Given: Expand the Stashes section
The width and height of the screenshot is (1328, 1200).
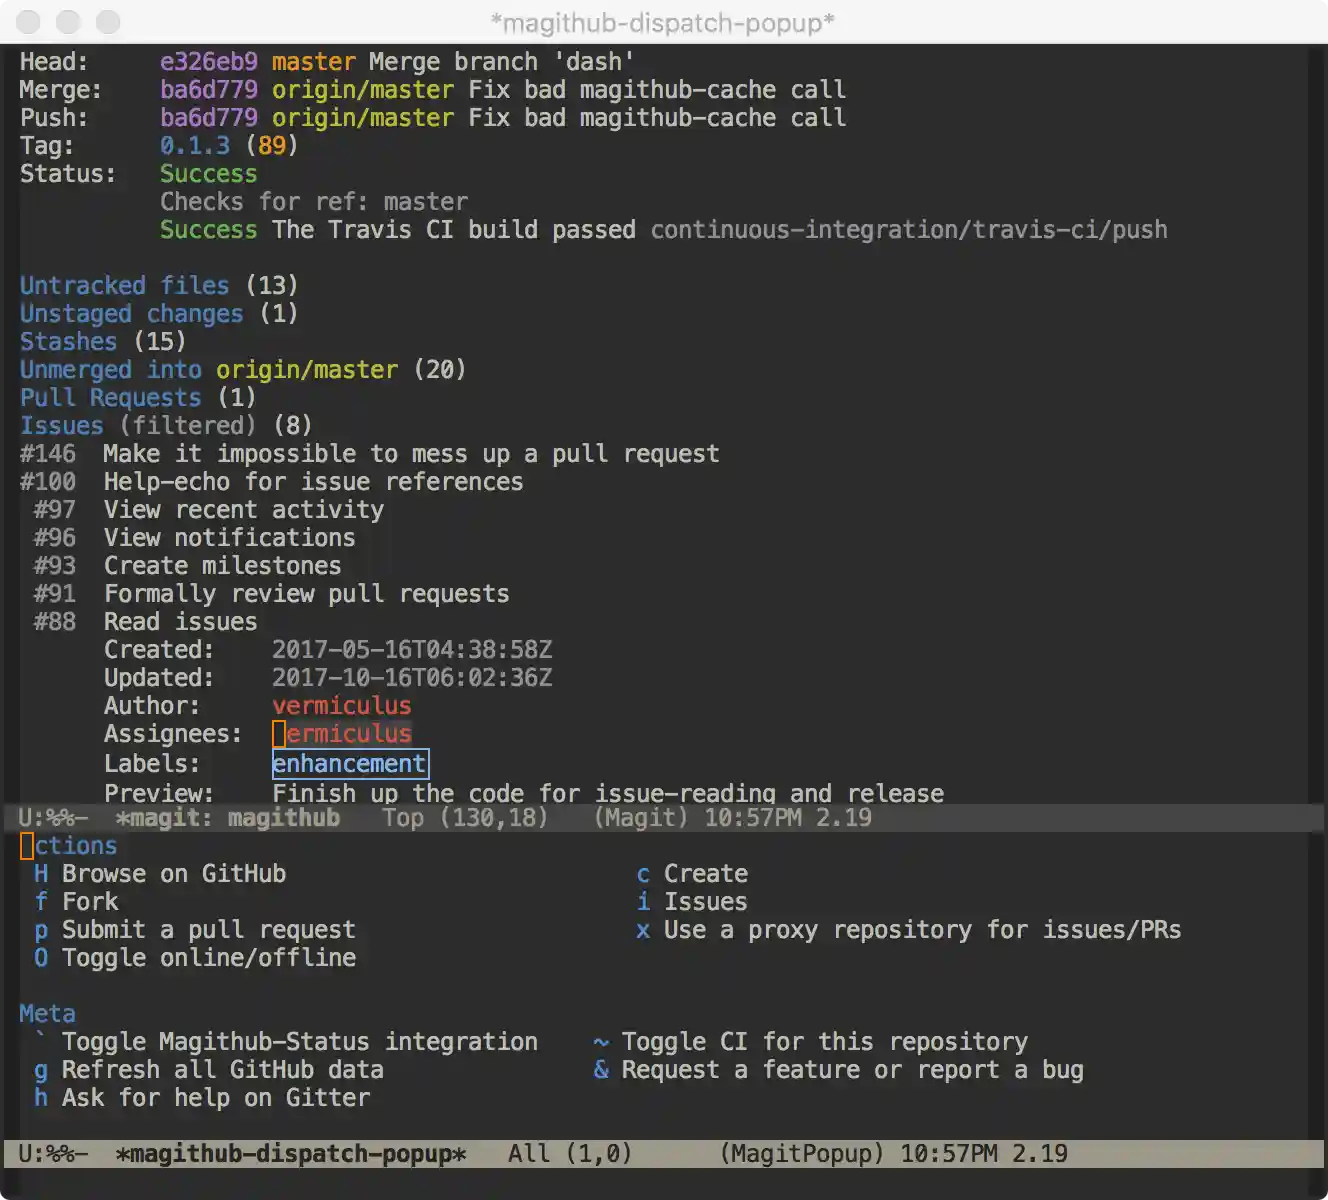Looking at the screenshot, I should pos(67,341).
